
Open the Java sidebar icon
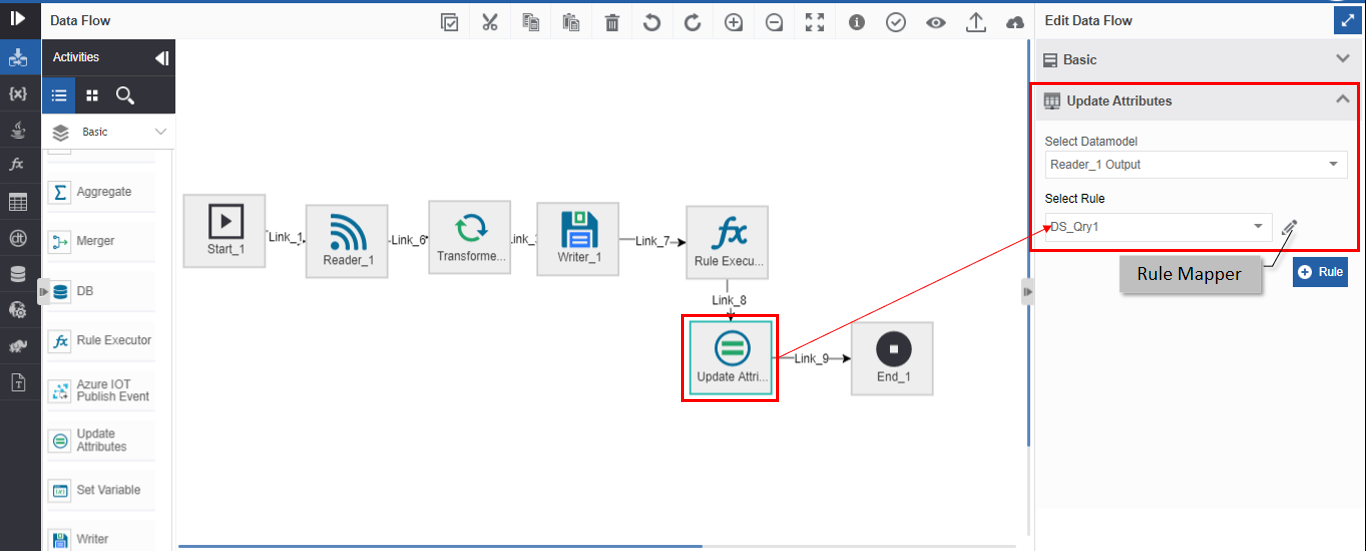17,129
